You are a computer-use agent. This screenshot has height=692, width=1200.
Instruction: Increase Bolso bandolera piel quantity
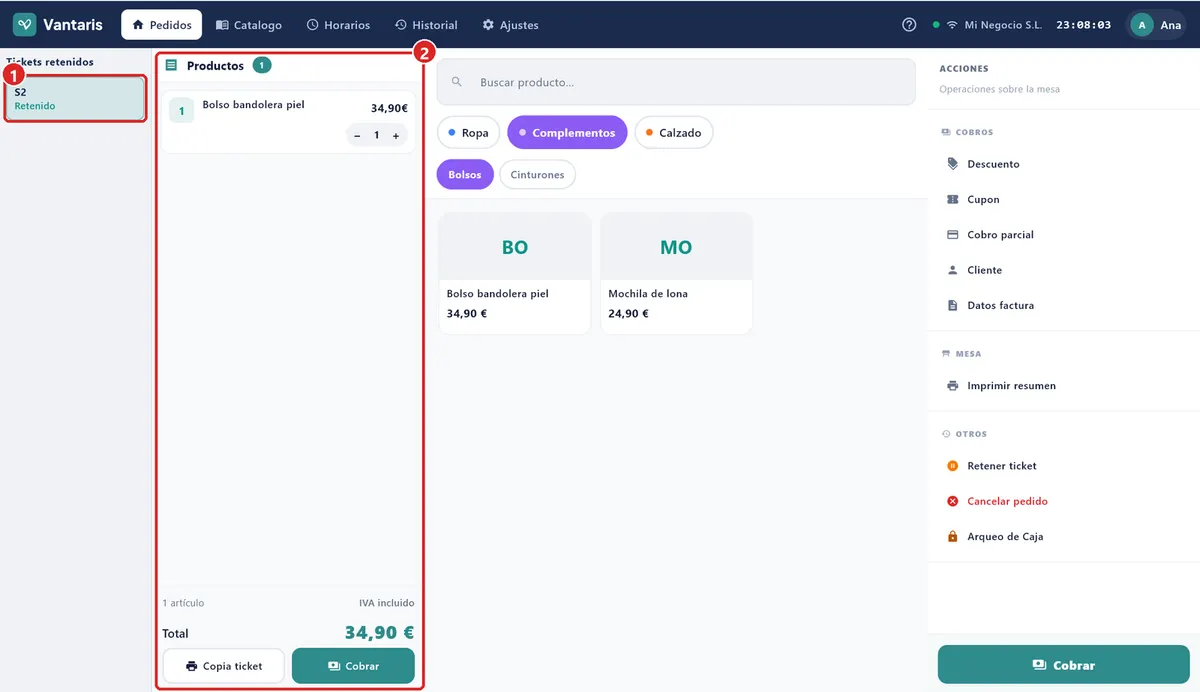click(396, 135)
